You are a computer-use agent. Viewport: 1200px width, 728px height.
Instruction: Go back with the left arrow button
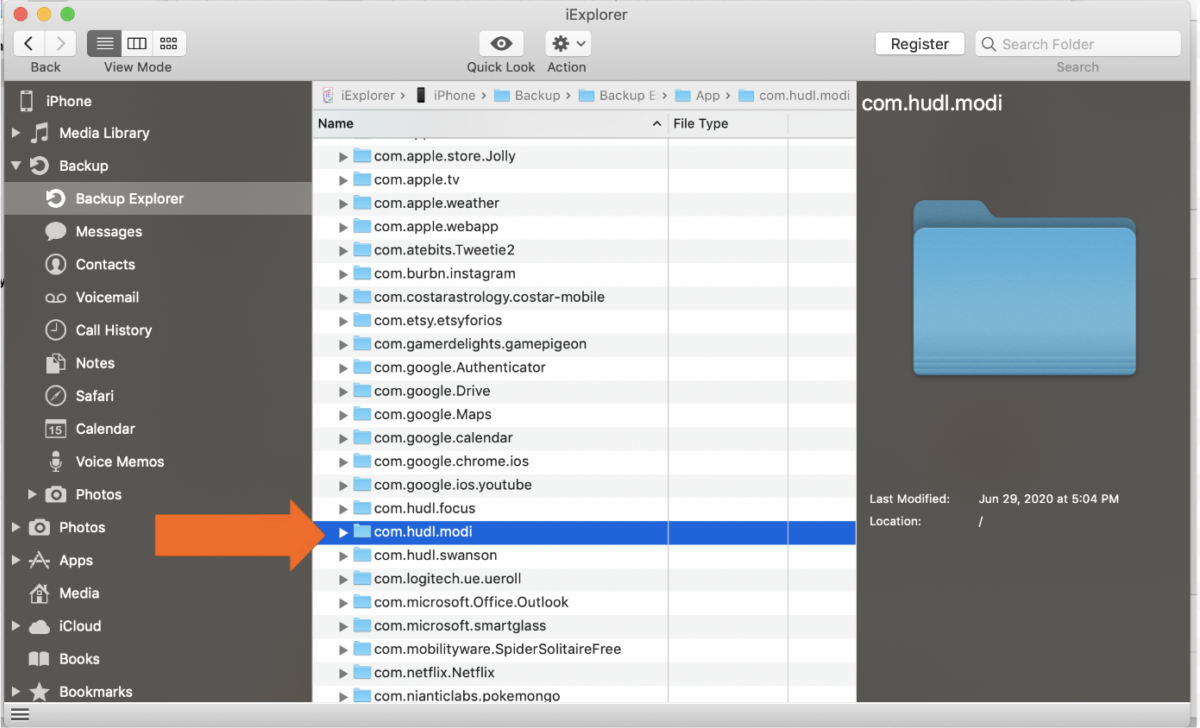(30, 43)
